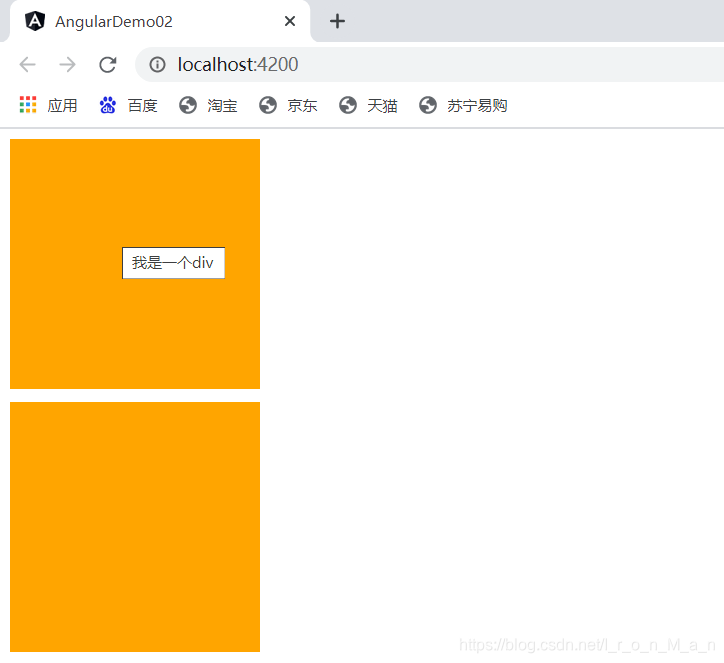Click the browser back arrow
Viewport: 724px width, 663px height.
pyautogui.click(x=28, y=65)
